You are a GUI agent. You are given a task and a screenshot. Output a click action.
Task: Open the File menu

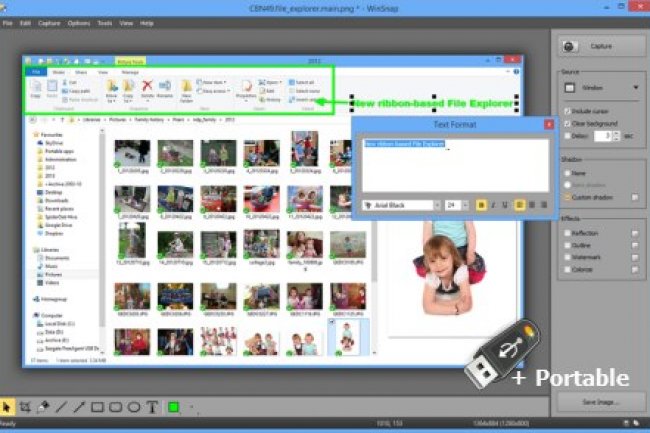pos(7,23)
